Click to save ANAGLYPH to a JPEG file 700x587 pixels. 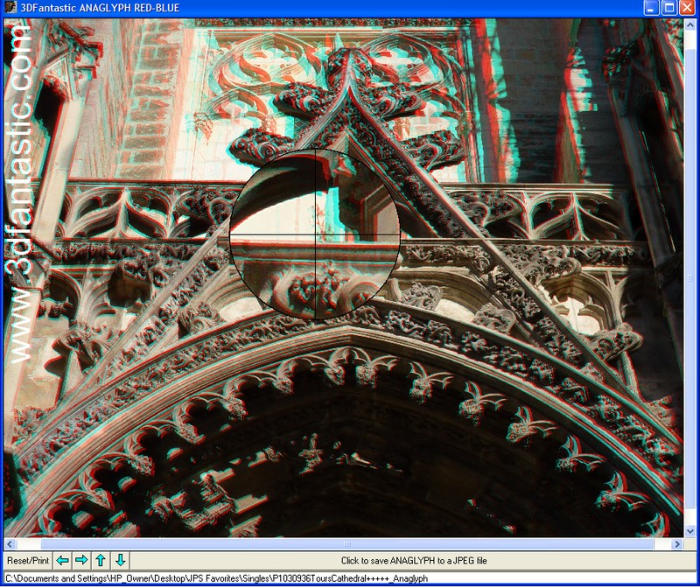point(413,561)
